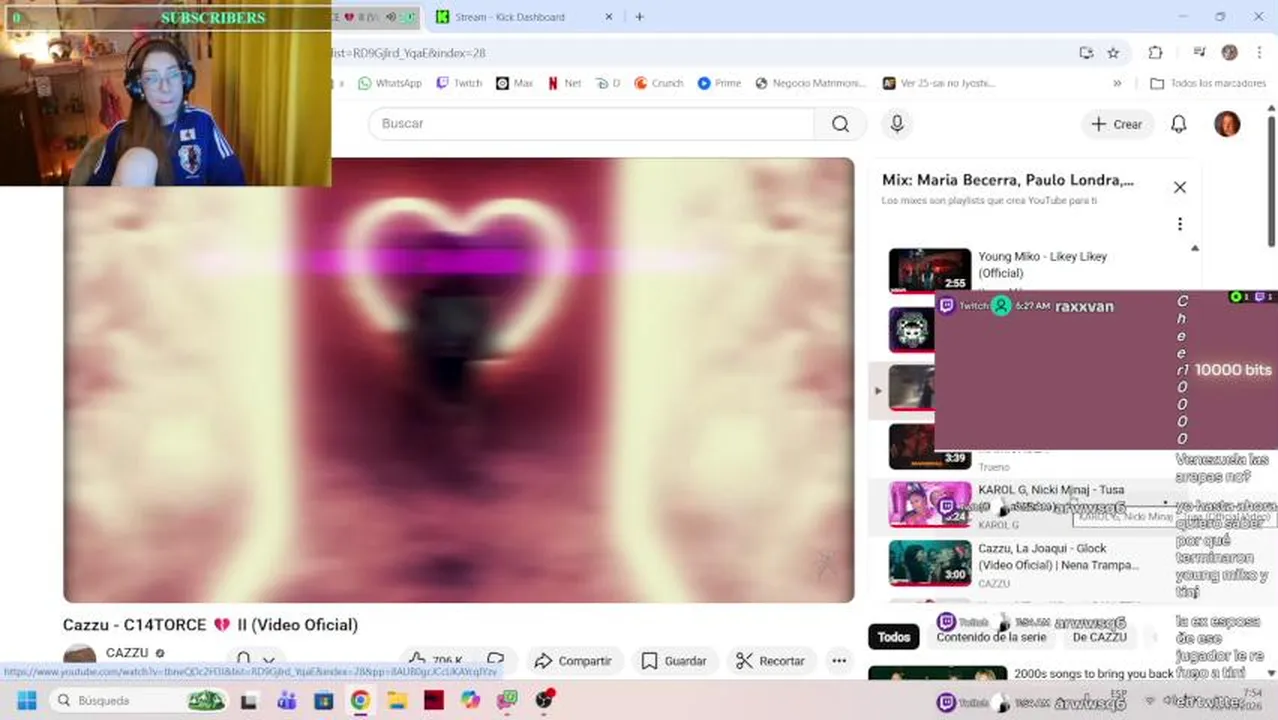
Task: Expand hidden bookmarks chevron
Action: 1117,83
